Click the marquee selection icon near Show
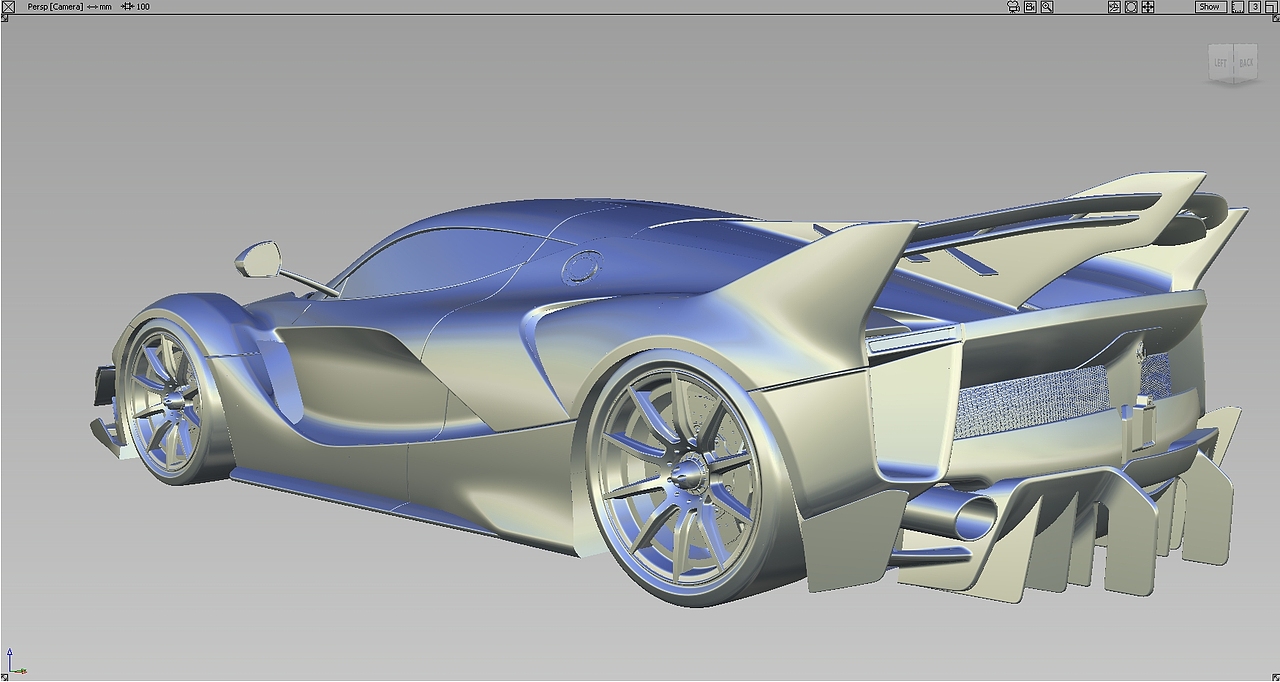1280x682 pixels. [x=1237, y=6]
